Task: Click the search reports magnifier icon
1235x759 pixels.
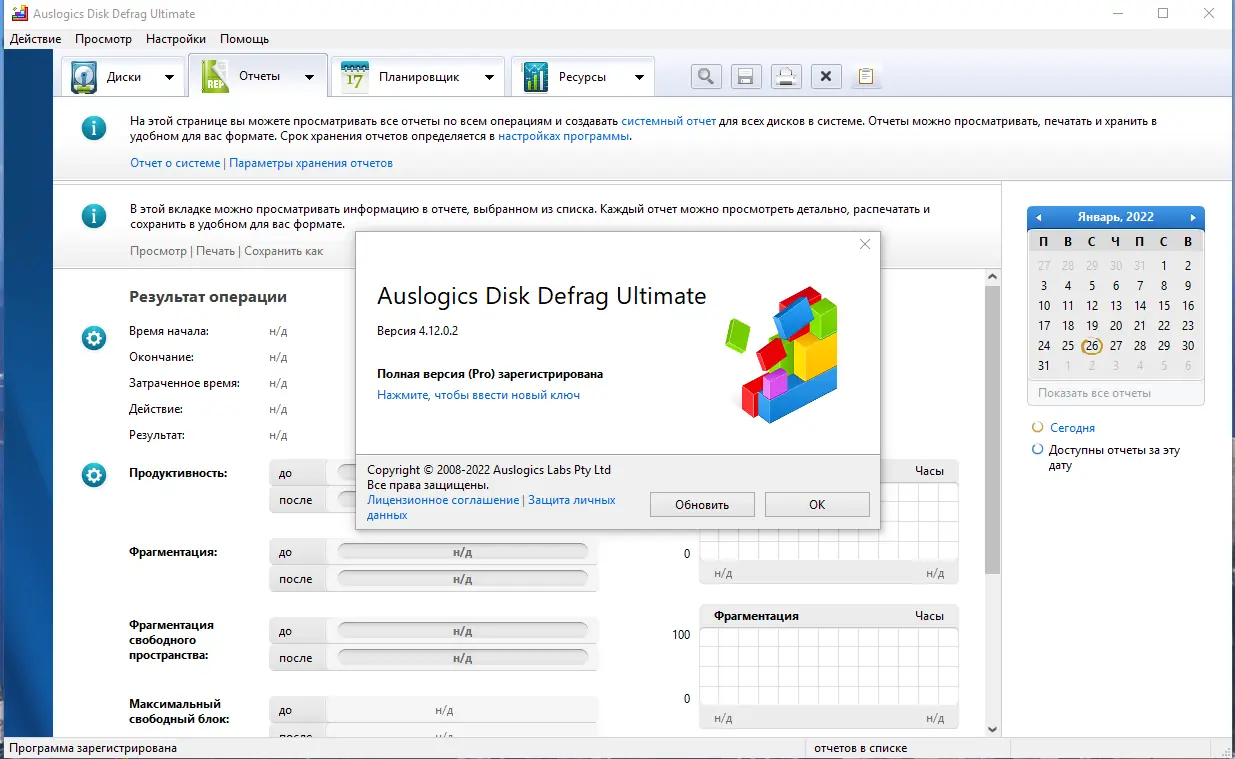Action: click(x=705, y=76)
